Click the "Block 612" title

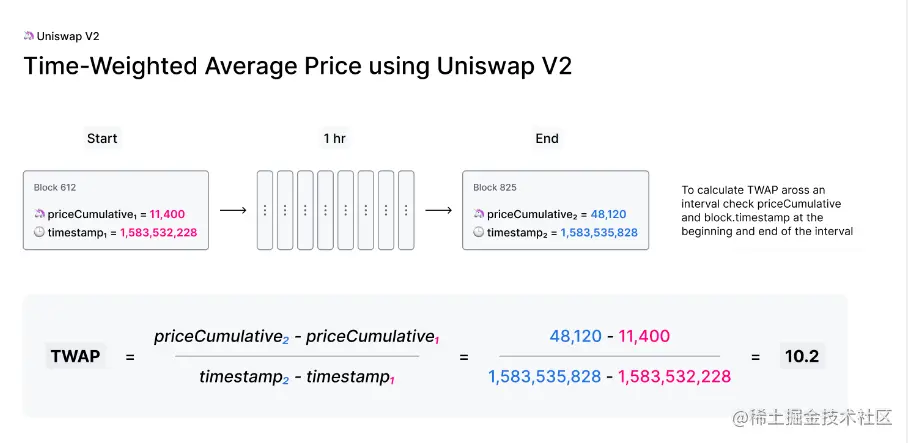(55, 187)
